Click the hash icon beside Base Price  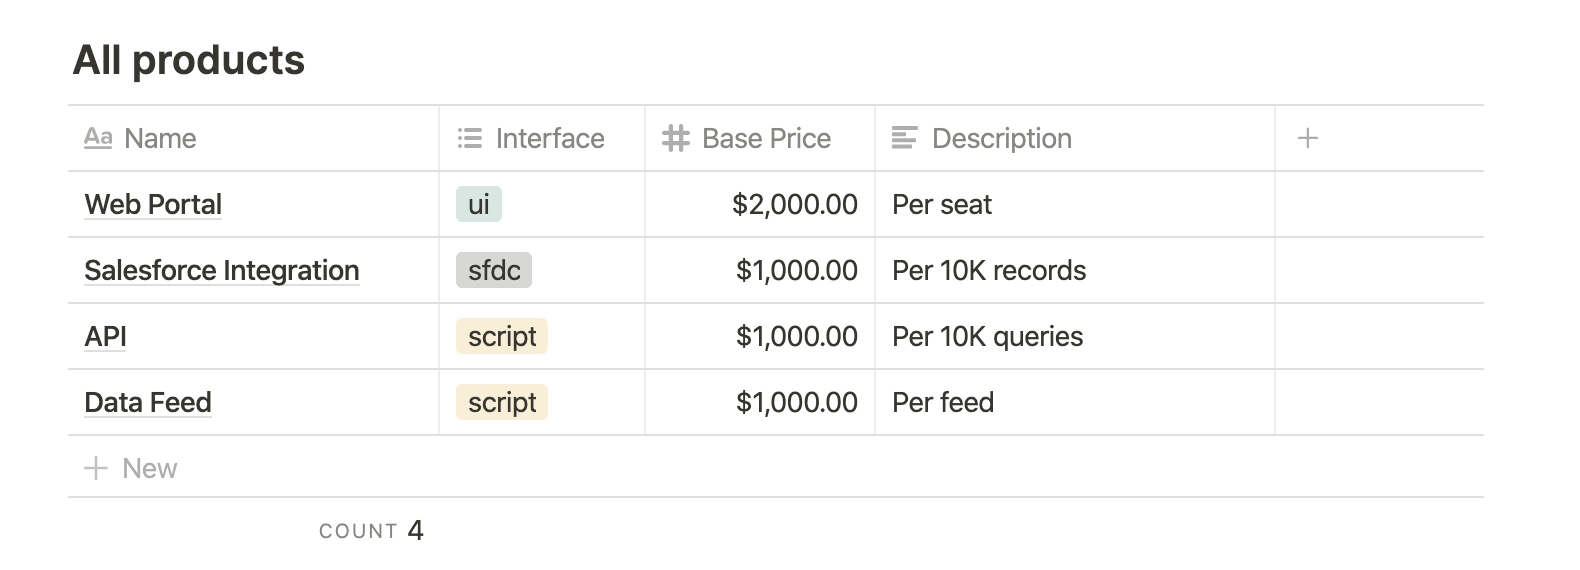point(676,138)
